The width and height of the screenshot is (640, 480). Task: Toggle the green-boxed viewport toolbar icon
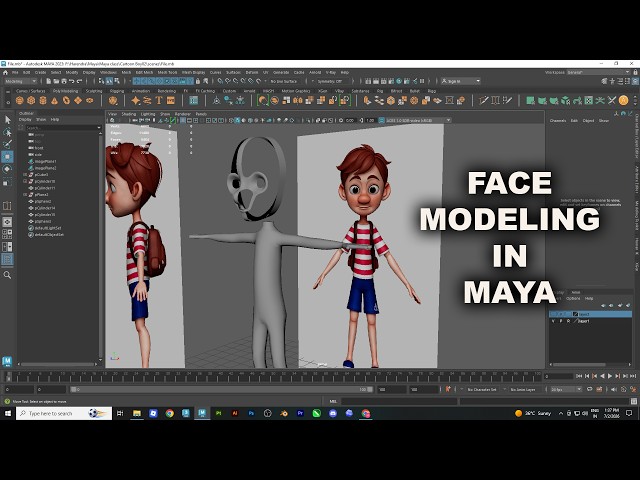tap(173, 120)
